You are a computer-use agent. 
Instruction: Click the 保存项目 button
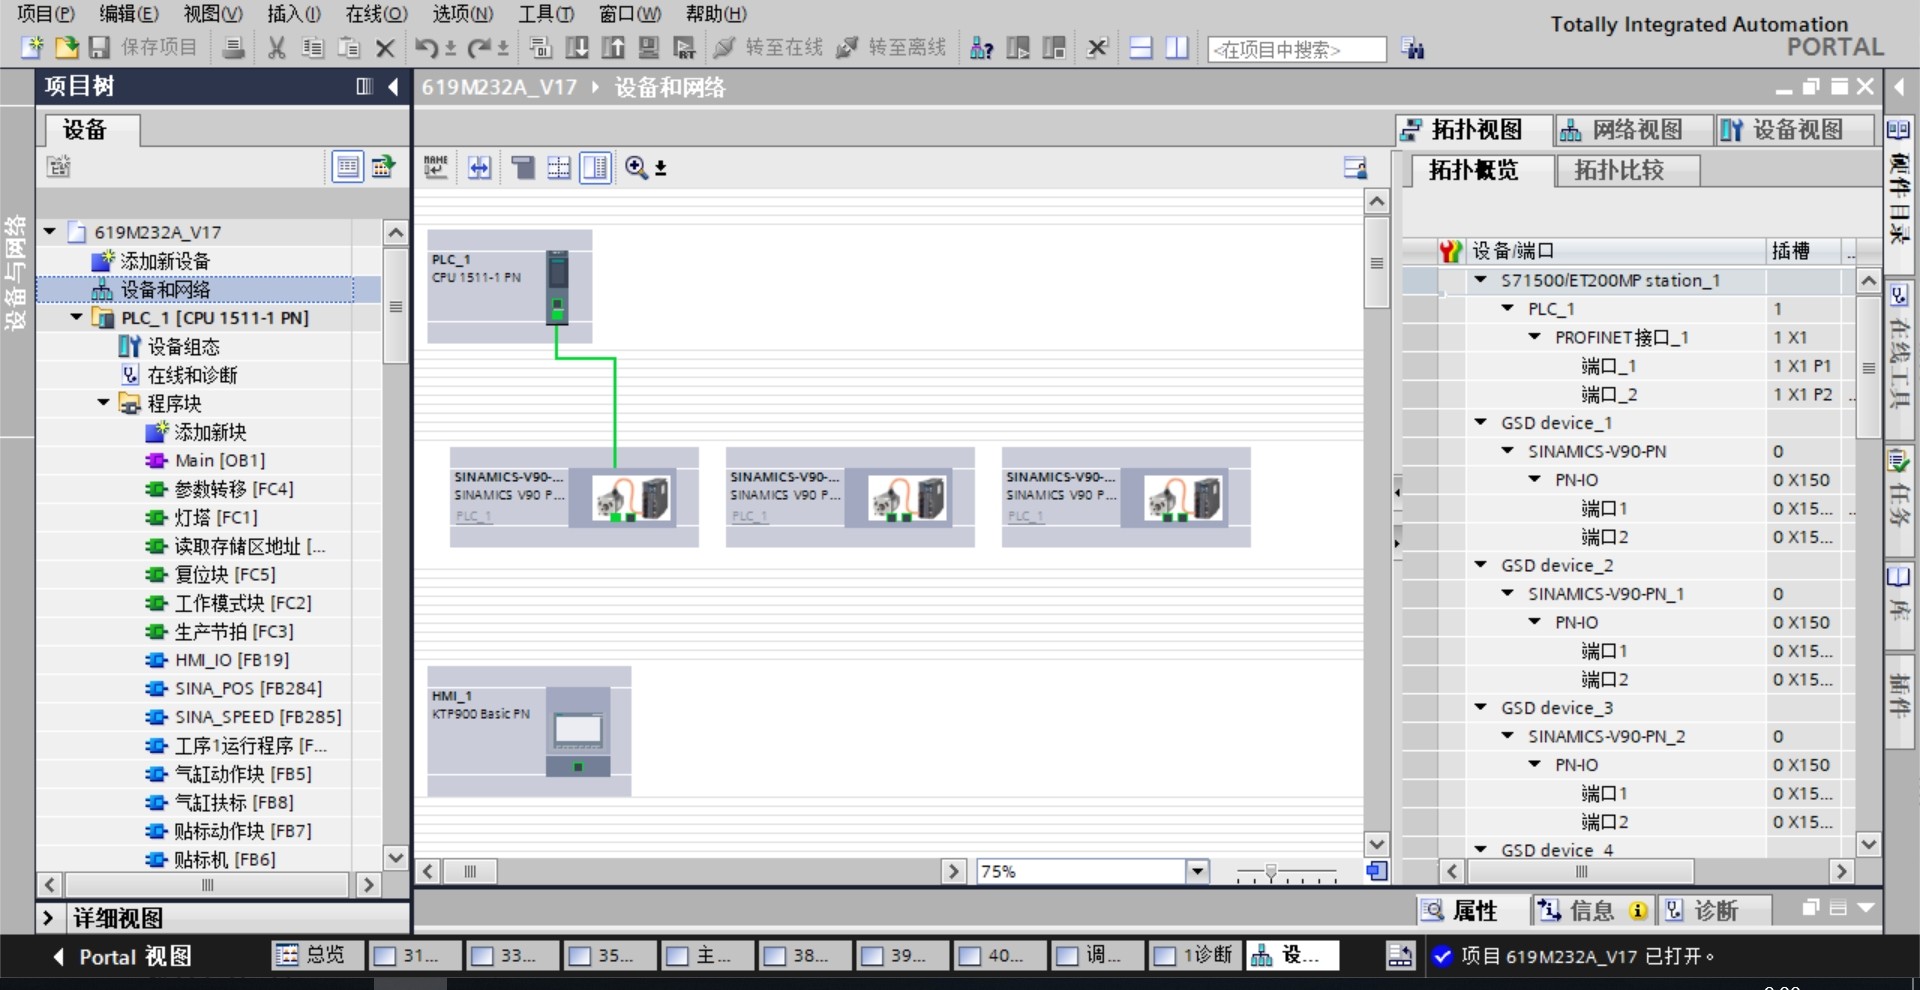point(143,47)
